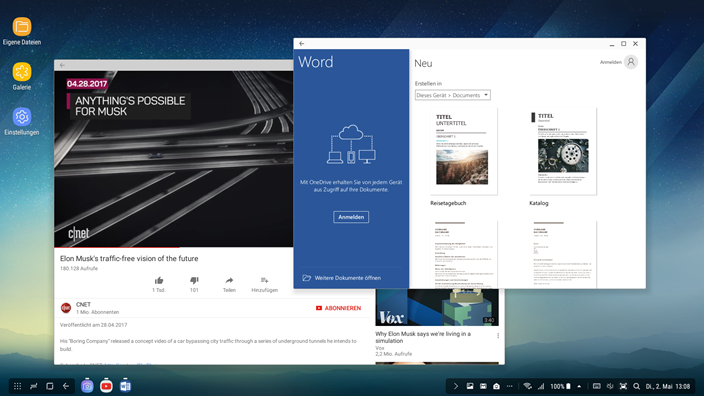Share the video via Teilen icon
This screenshot has width=704, height=396.
point(229,281)
